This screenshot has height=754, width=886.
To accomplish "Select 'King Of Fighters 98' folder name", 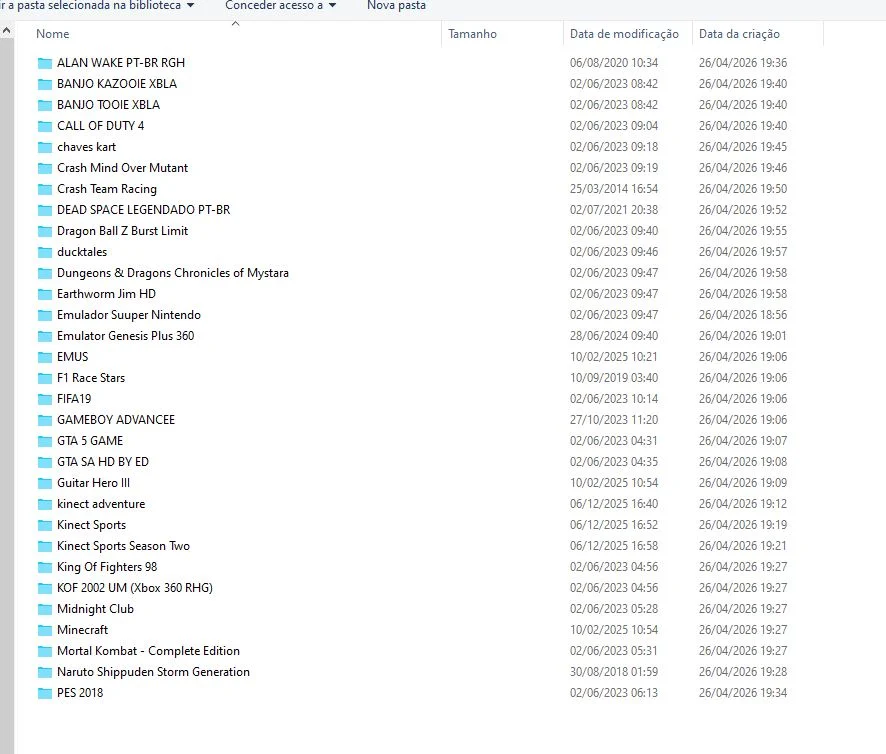I will click(107, 567).
